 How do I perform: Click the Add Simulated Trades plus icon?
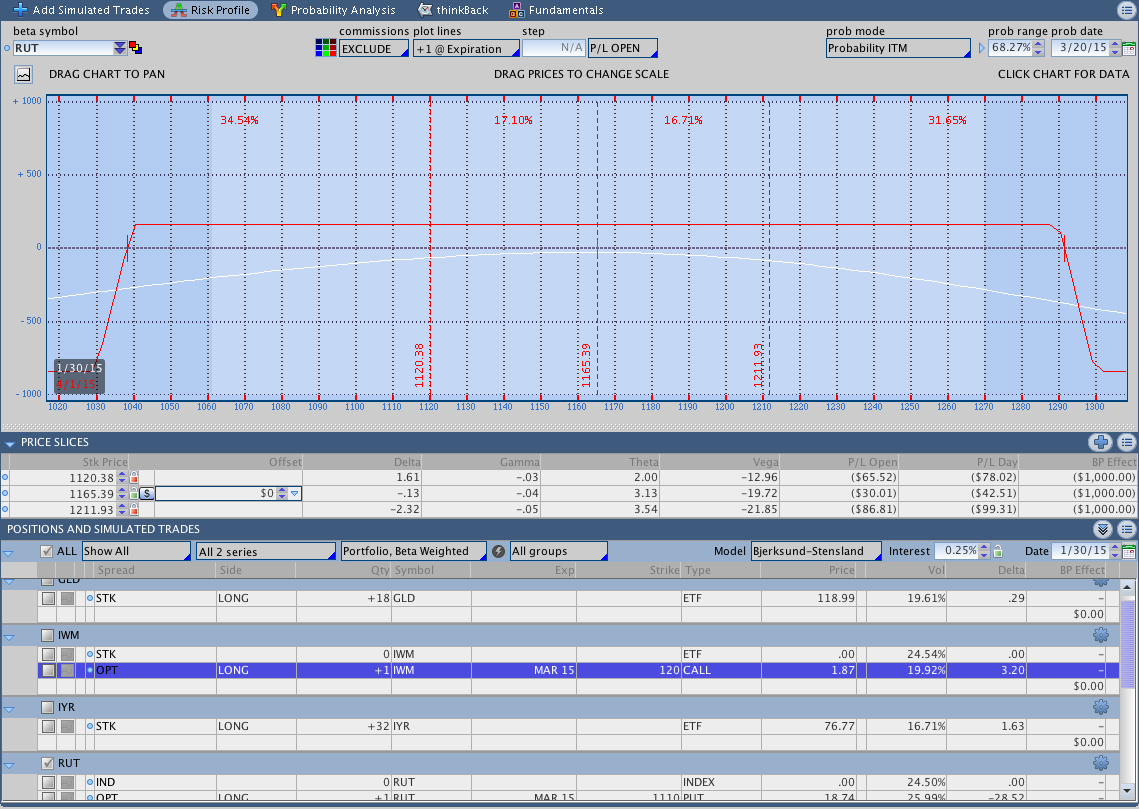click(x=20, y=9)
